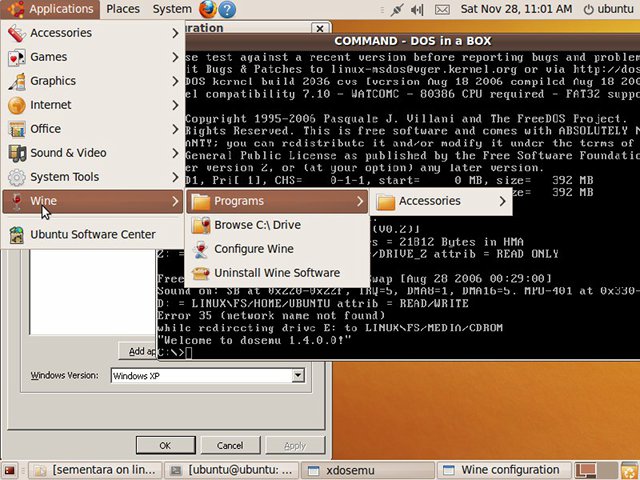Viewport: 640px width, 480px height.
Task: Click the Accessories folder icon in Programs submenu
Action: (386, 201)
